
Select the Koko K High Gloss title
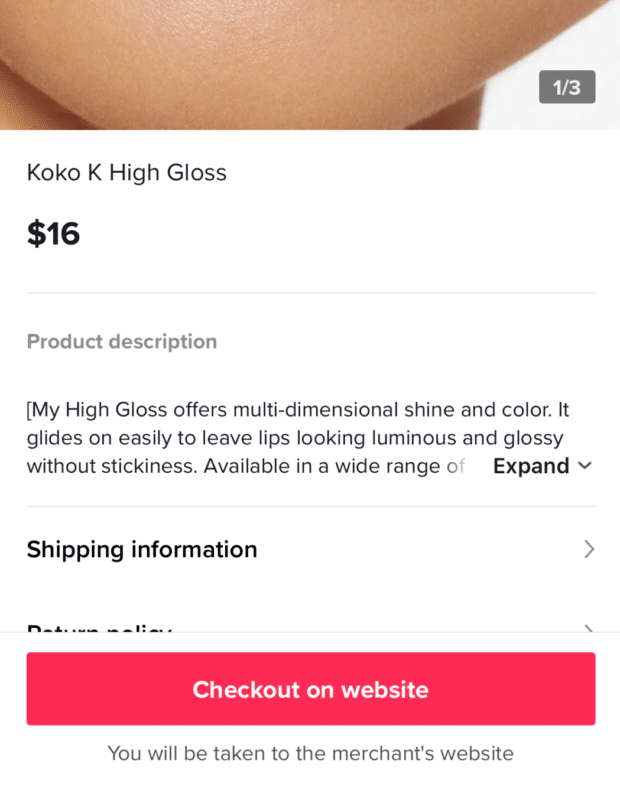point(127,173)
